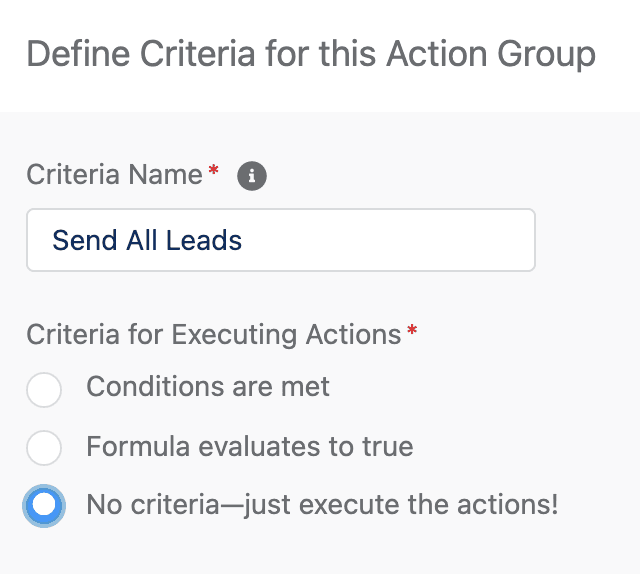
Task: Click the 'Criteria for Executing Actions' label
Action: tap(214, 334)
